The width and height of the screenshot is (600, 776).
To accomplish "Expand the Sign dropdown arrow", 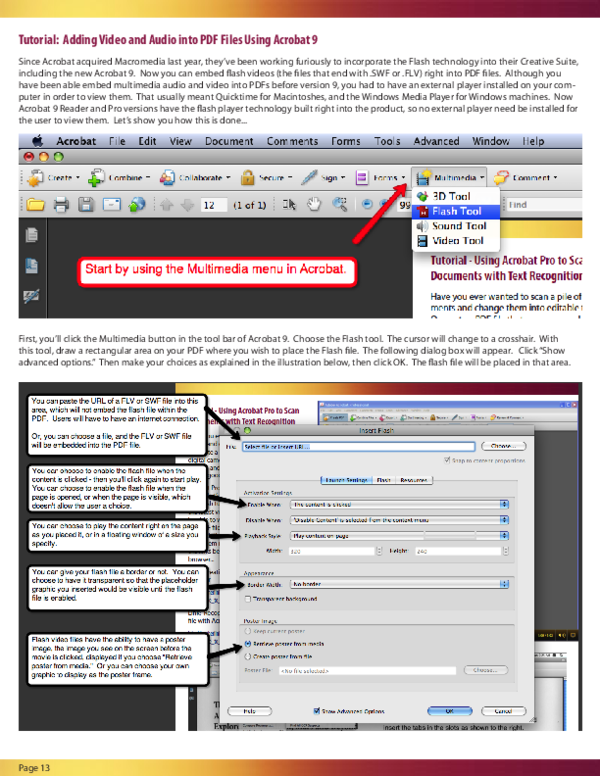I will tap(343, 178).
